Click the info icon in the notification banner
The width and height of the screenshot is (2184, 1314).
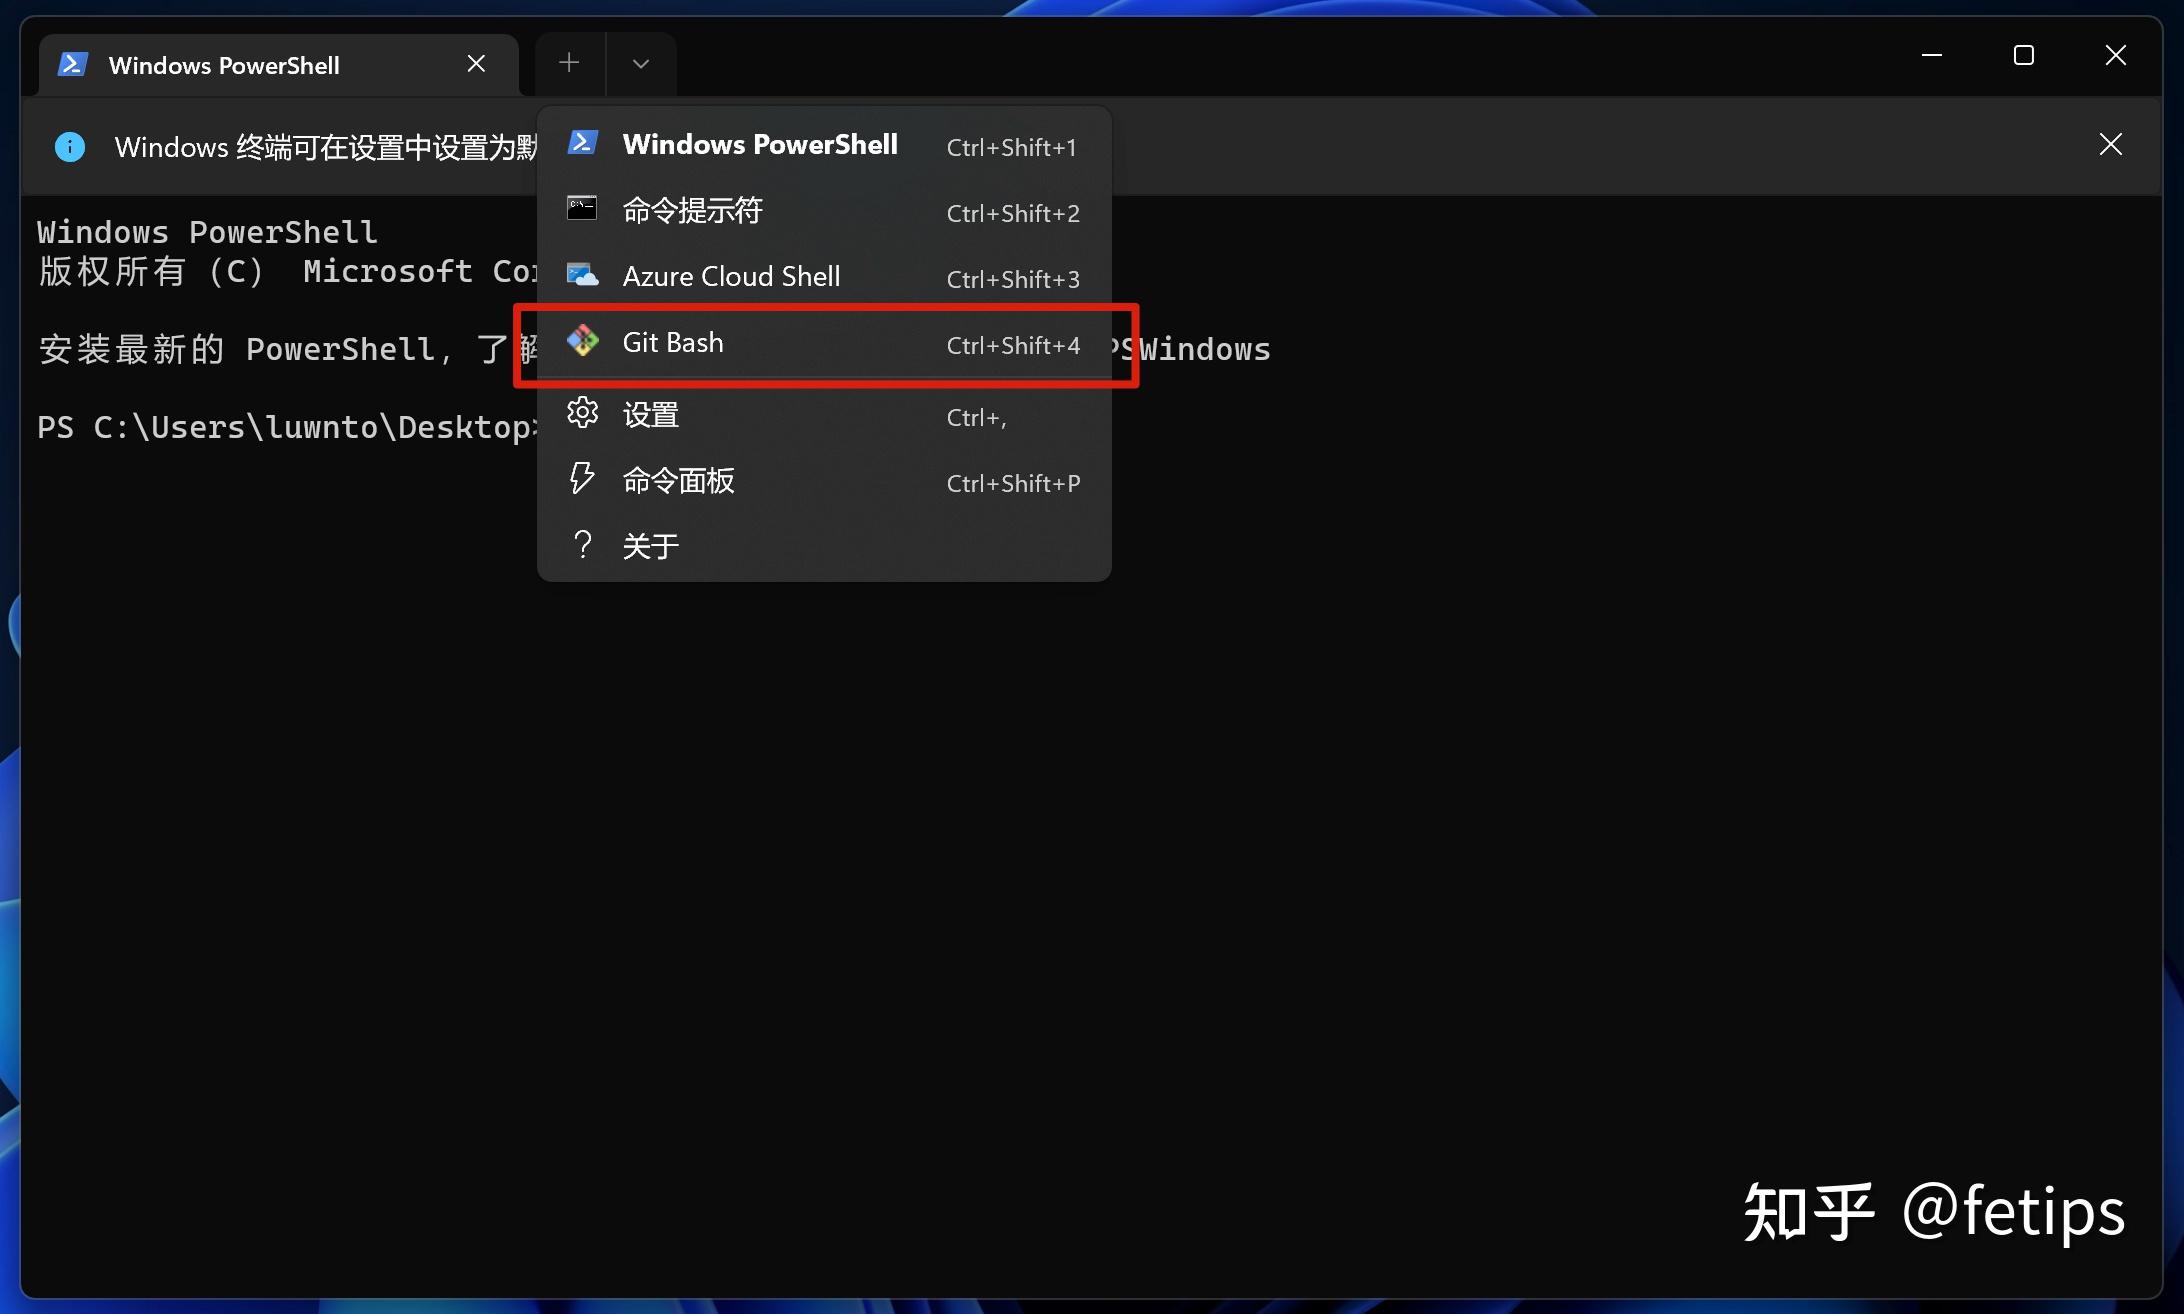tap(70, 146)
